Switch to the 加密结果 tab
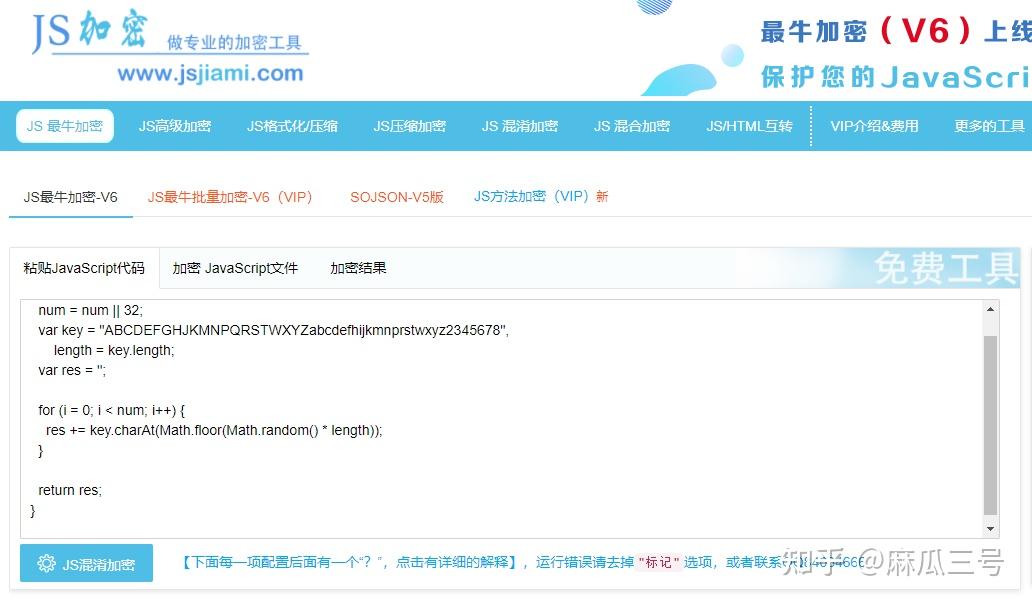 (357, 268)
